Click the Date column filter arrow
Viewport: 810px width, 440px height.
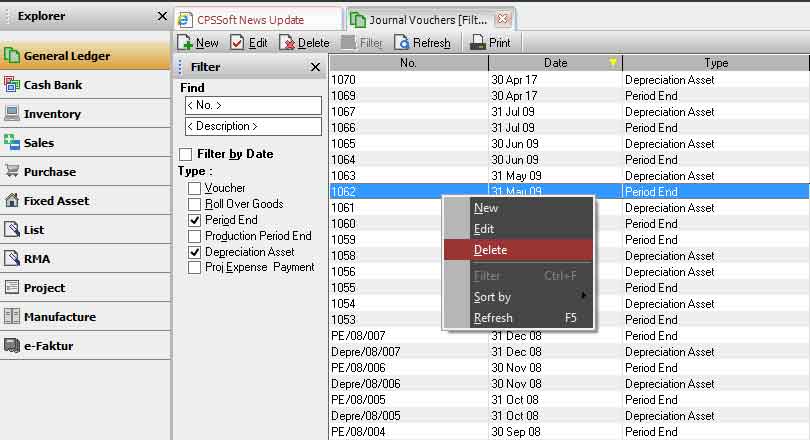612,63
